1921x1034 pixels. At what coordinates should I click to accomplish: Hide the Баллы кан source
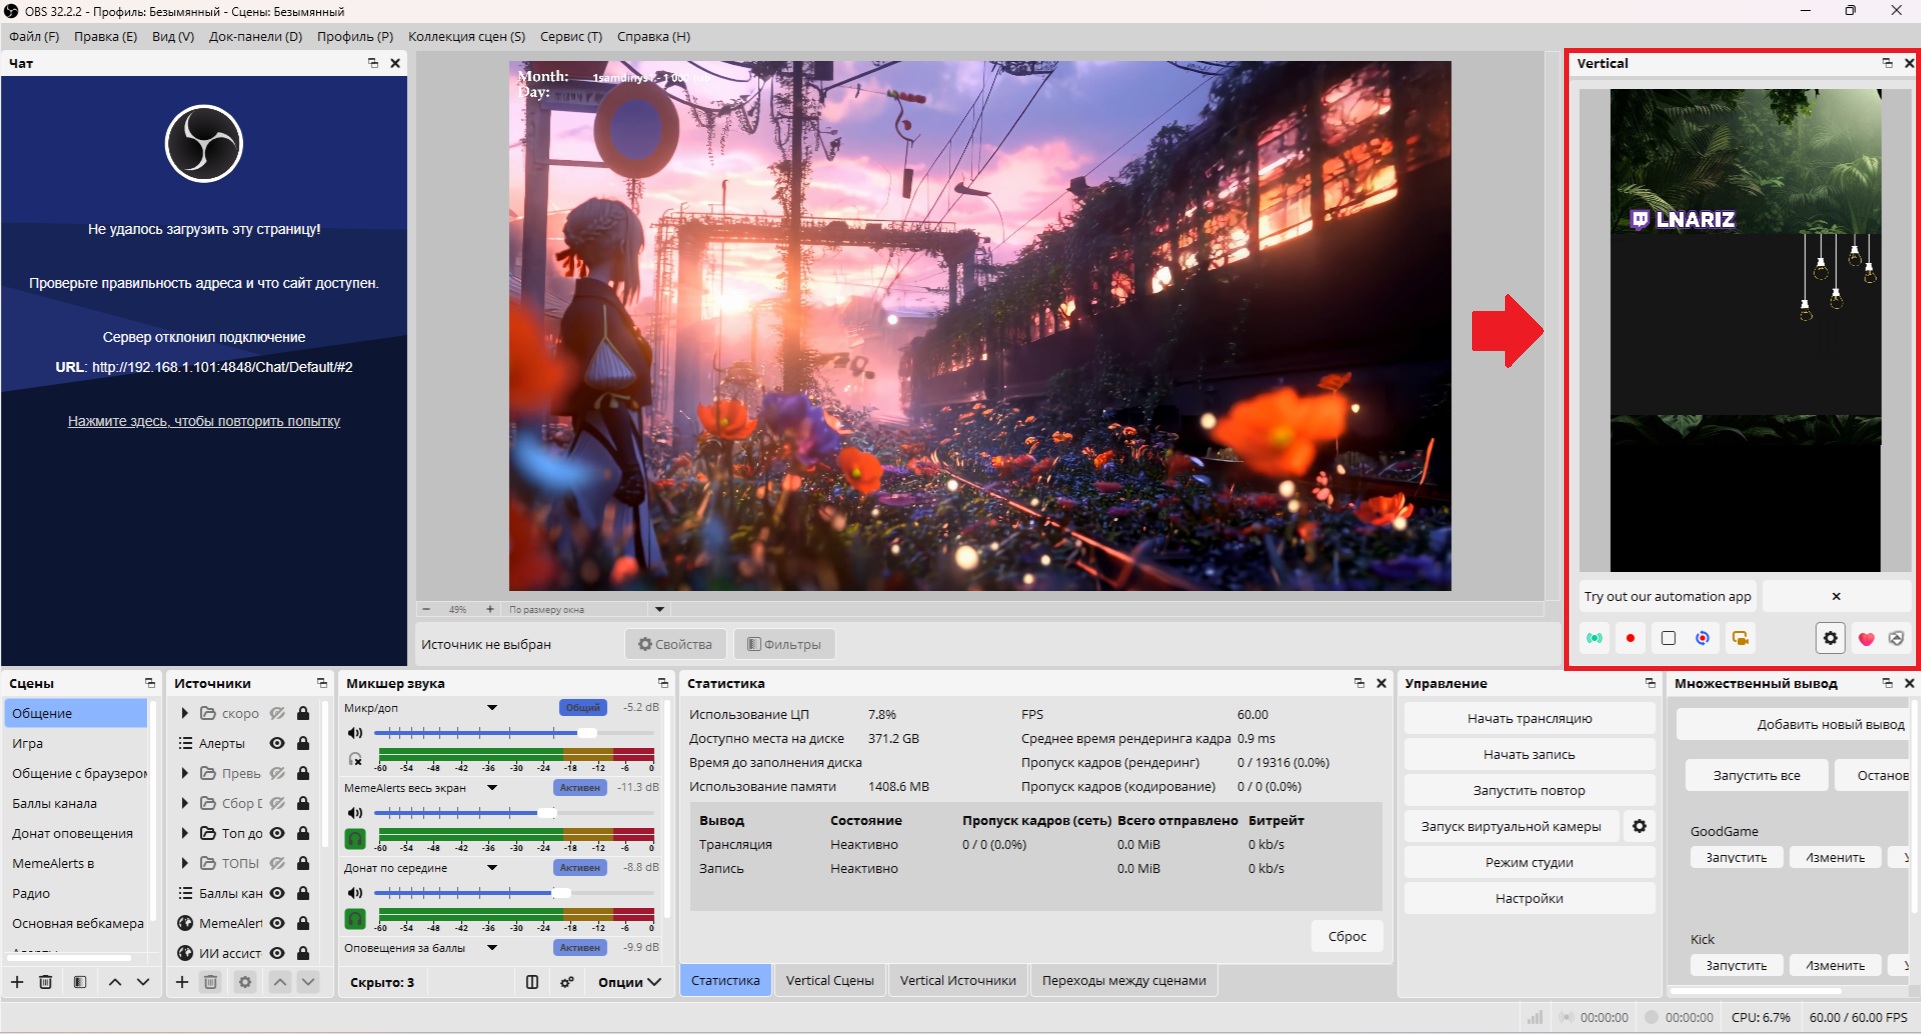(x=277, y=893)
